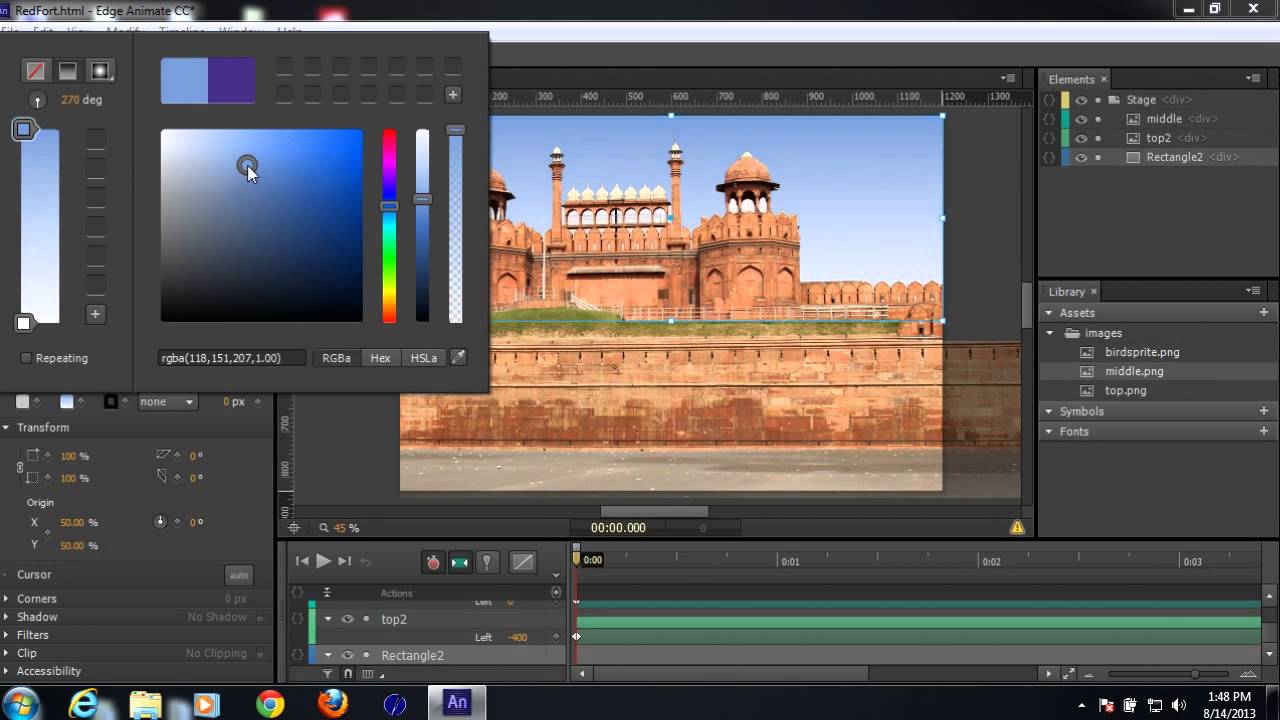This screenshot has width=1280, height=720.
Task: Open the border style 'none' dropdown
Action: tap(167, 402)
